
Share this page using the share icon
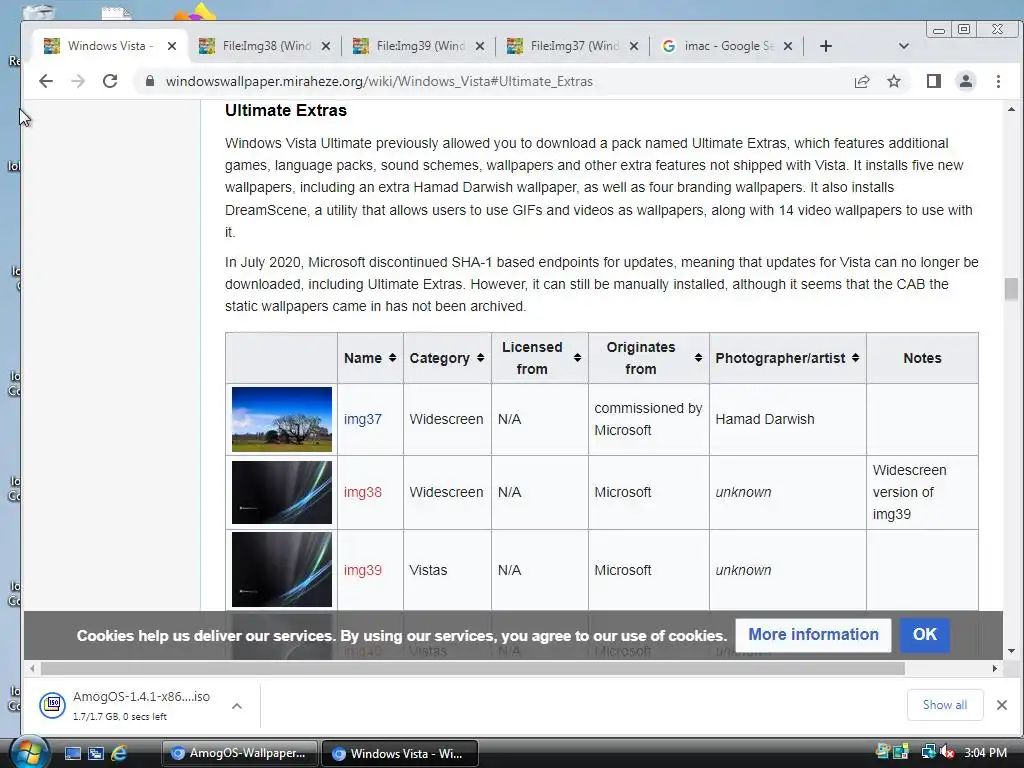coord(861,81)
